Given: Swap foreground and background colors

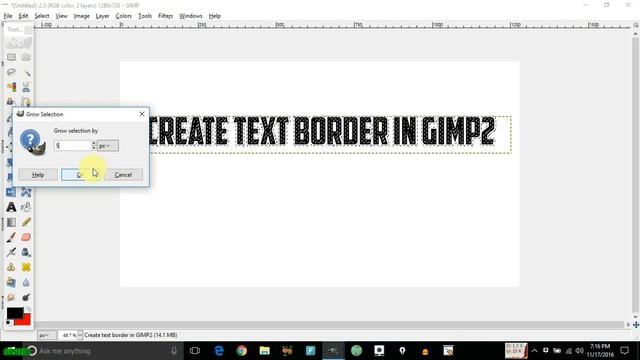Looking at the screenshot, I should point(29,310).
